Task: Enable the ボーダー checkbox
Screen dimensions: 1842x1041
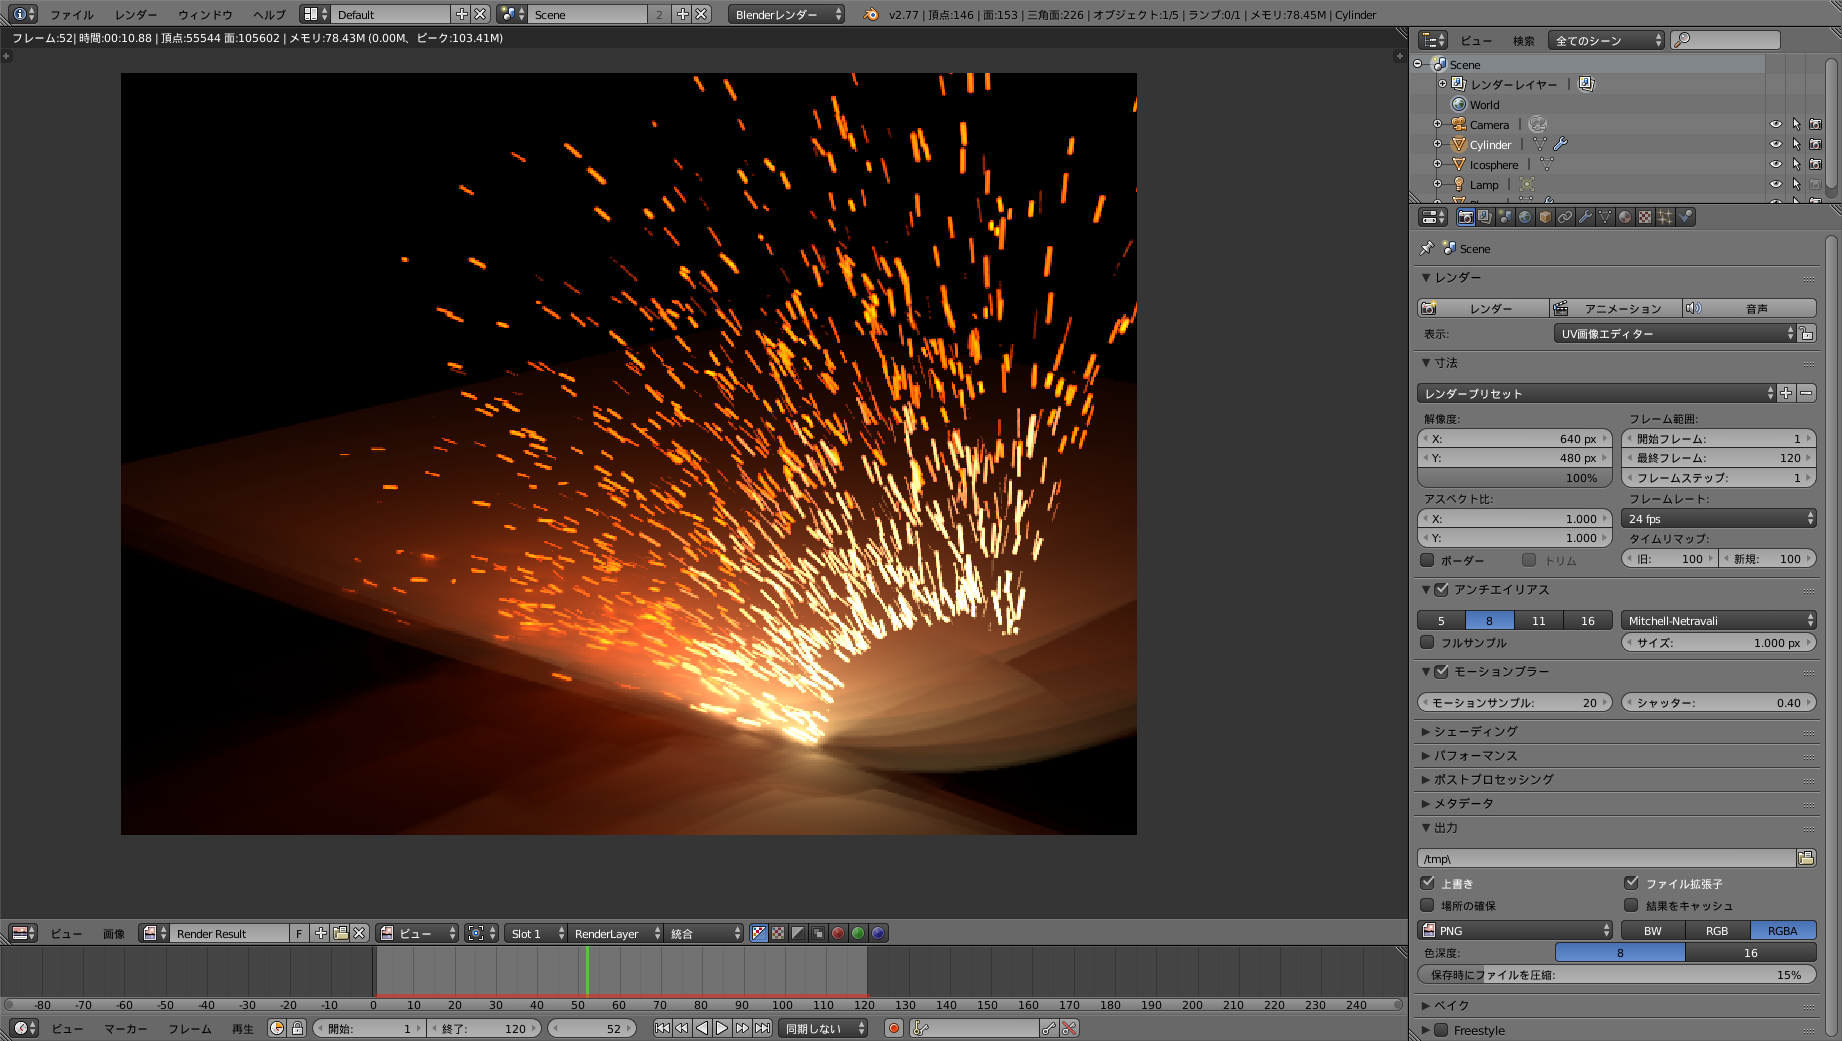Action: click(1428, 560)
